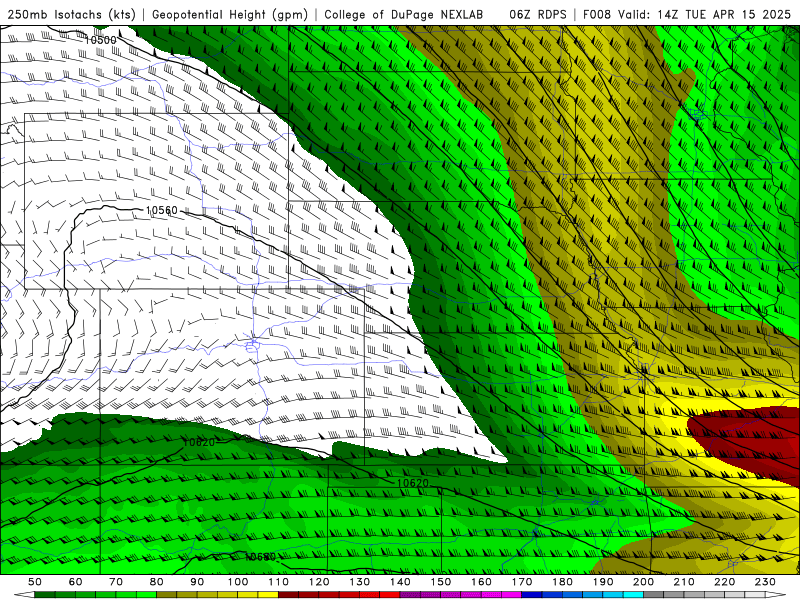The width and height of the screenshot is (800, 600).
Task: Click the 70 value on the color scale
Action: (116, 582)
